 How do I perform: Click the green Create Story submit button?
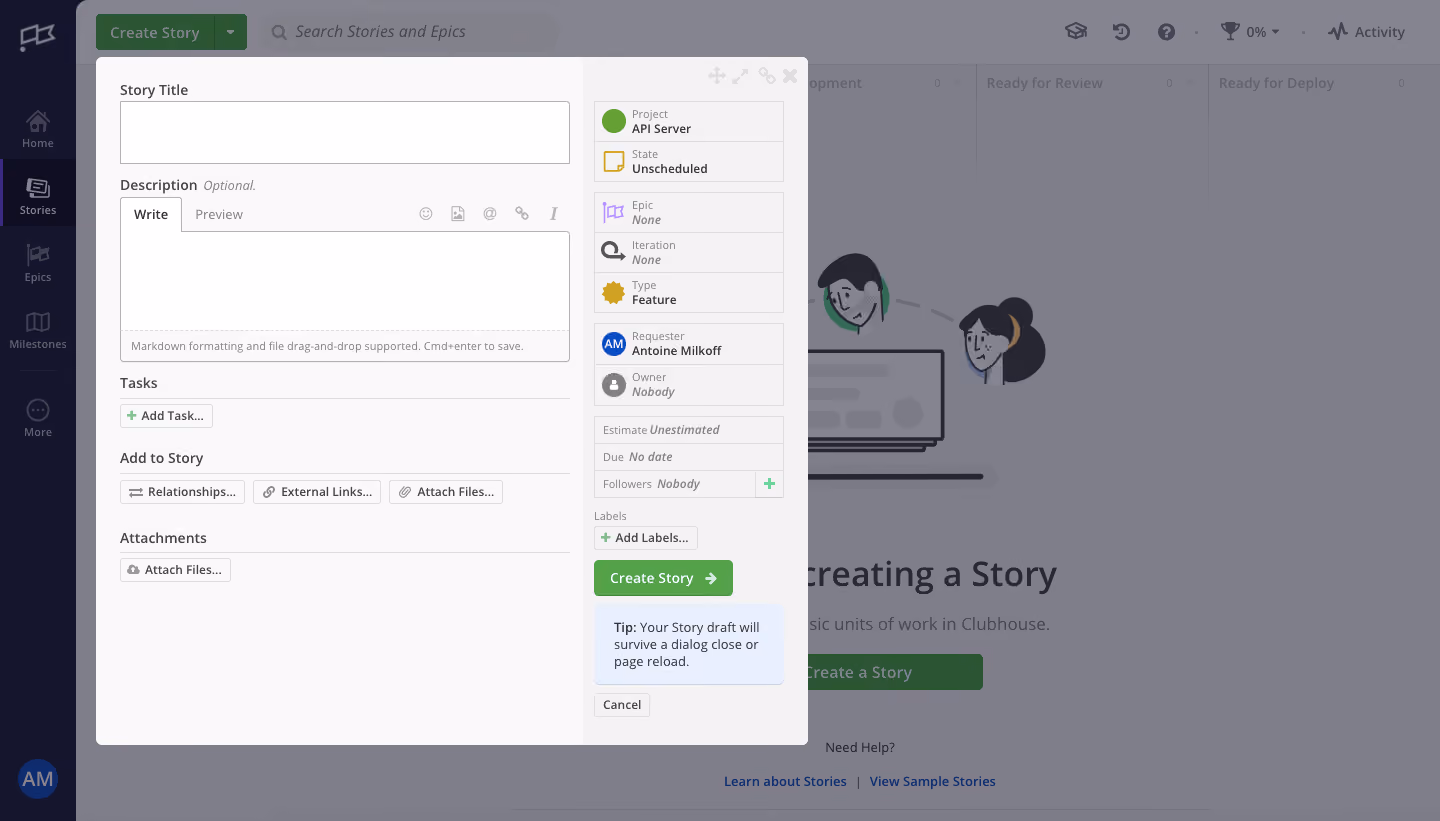click(x=663, y=578)
